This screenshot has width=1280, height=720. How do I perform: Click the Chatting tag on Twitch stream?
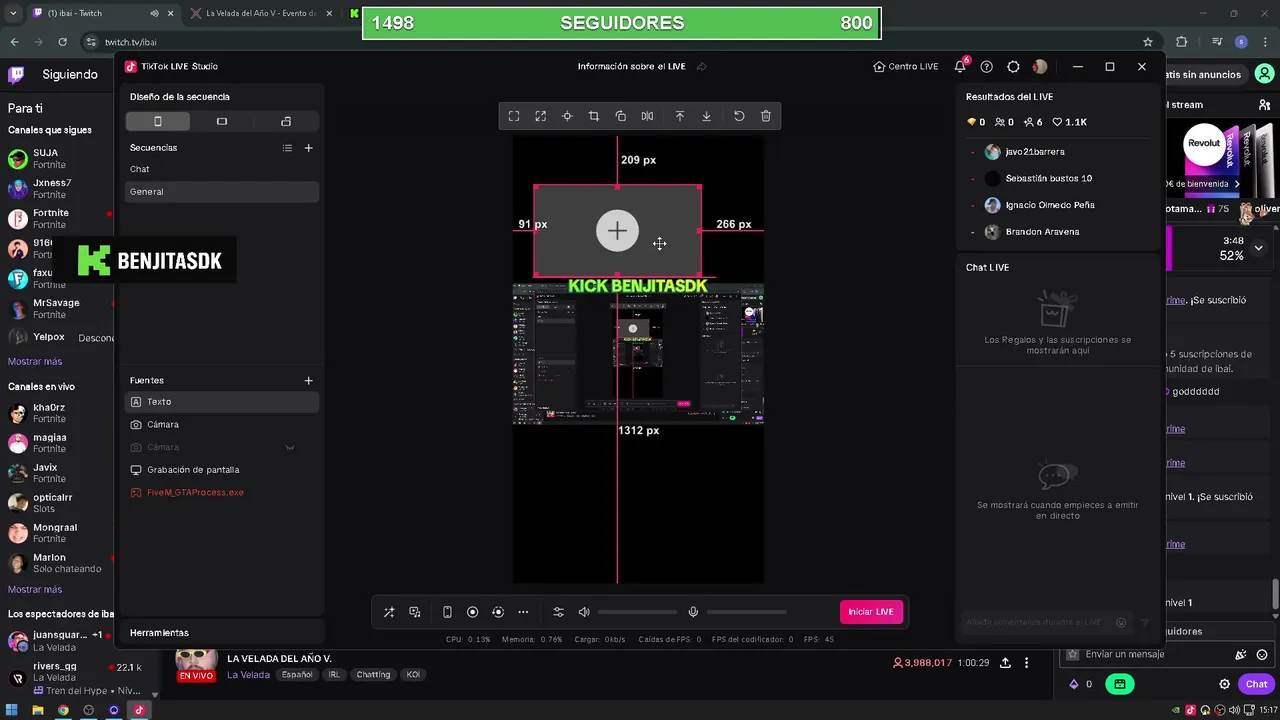tap(373, 675)
